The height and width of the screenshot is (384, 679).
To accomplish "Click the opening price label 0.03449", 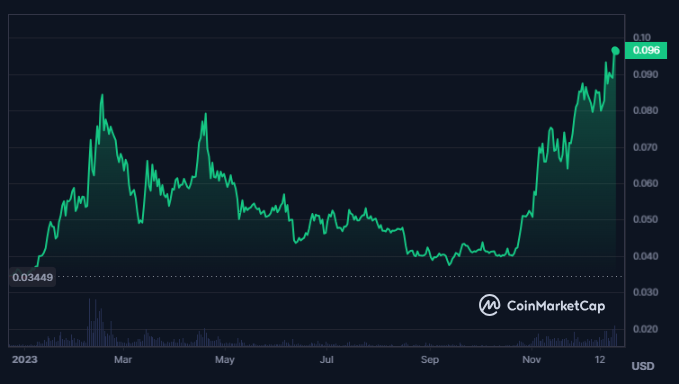I will pyautogui.click(x=32, y=277).
